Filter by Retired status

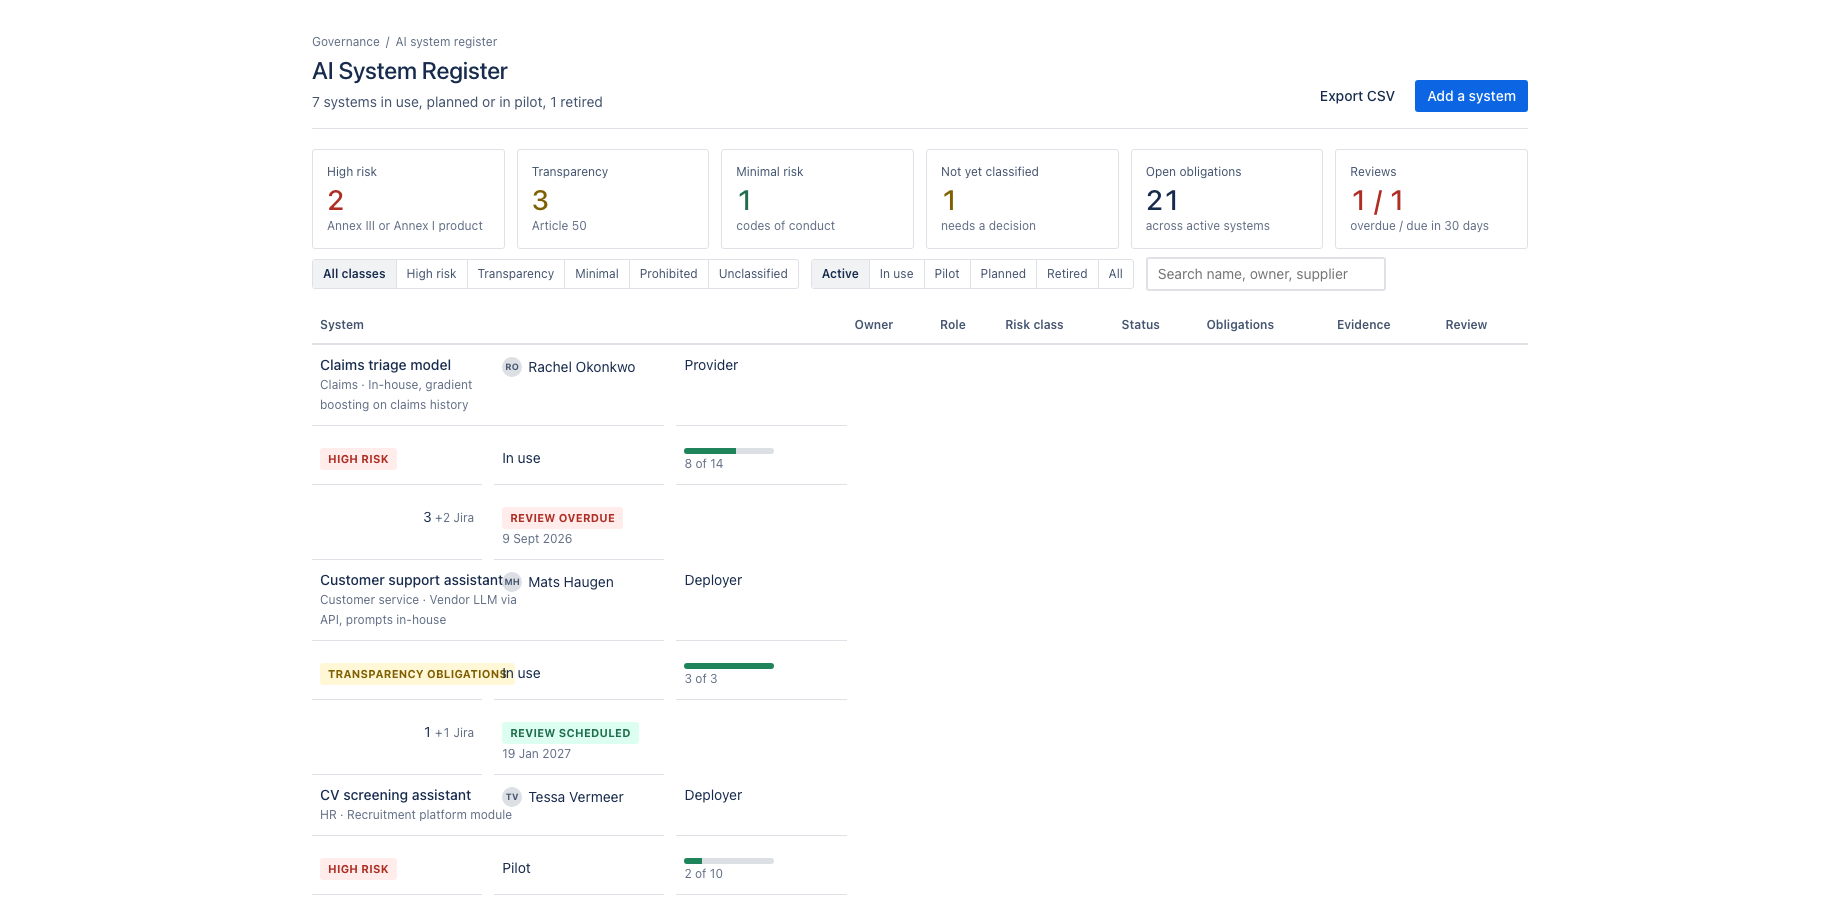coord(1067,274)
